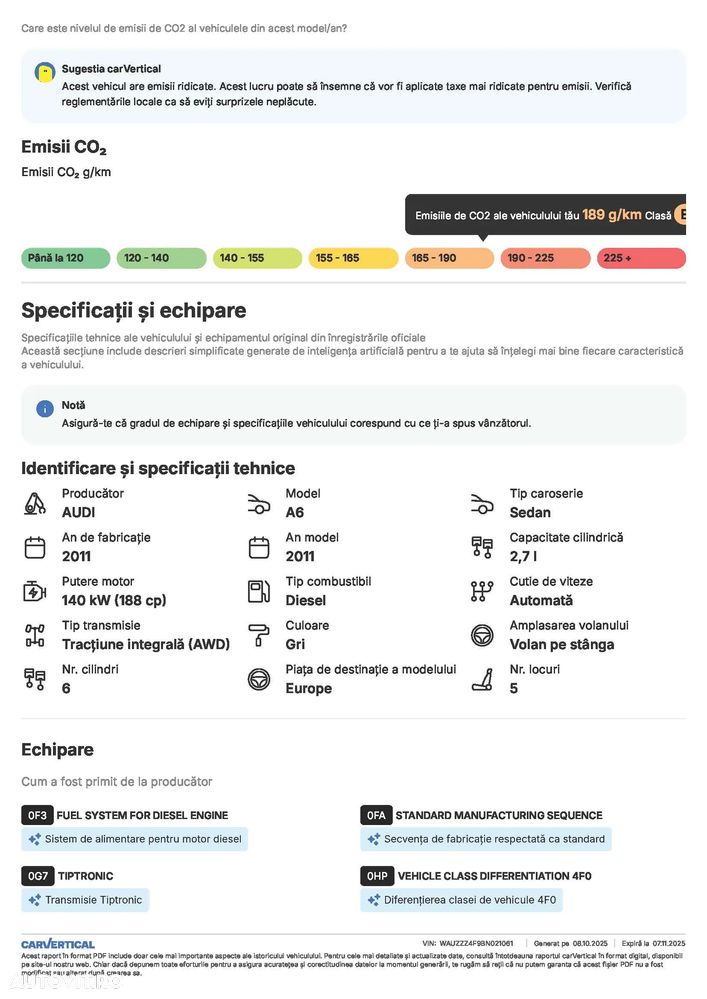Screen dimensions: 707x999
Task: Click the carVertical mascot suggestion icon
Action: point(45,72)
